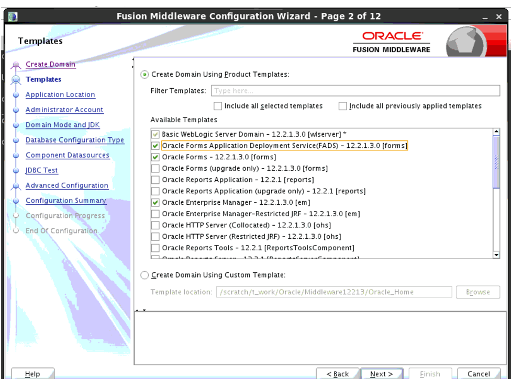Navigate to Database Configuration Type step

point(75,140)
